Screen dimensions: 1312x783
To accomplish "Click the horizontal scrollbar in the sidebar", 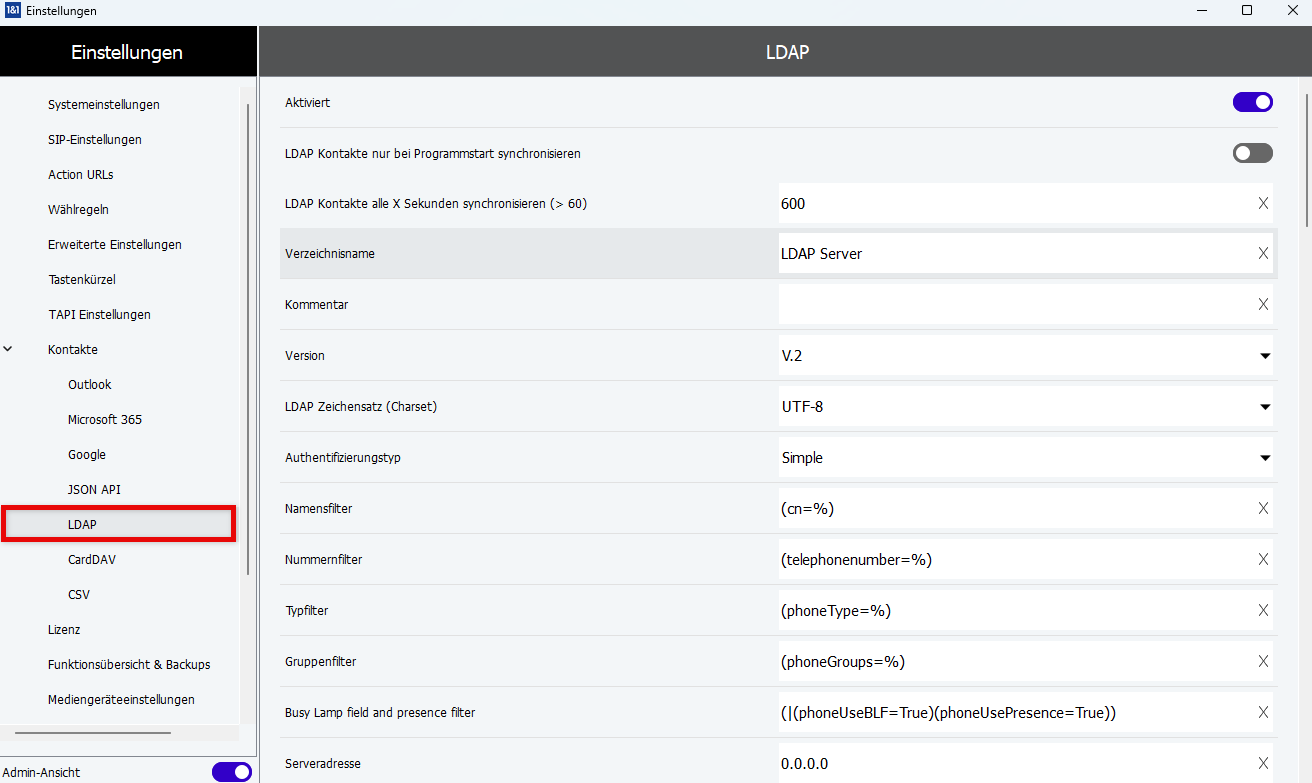I will 93,733.
